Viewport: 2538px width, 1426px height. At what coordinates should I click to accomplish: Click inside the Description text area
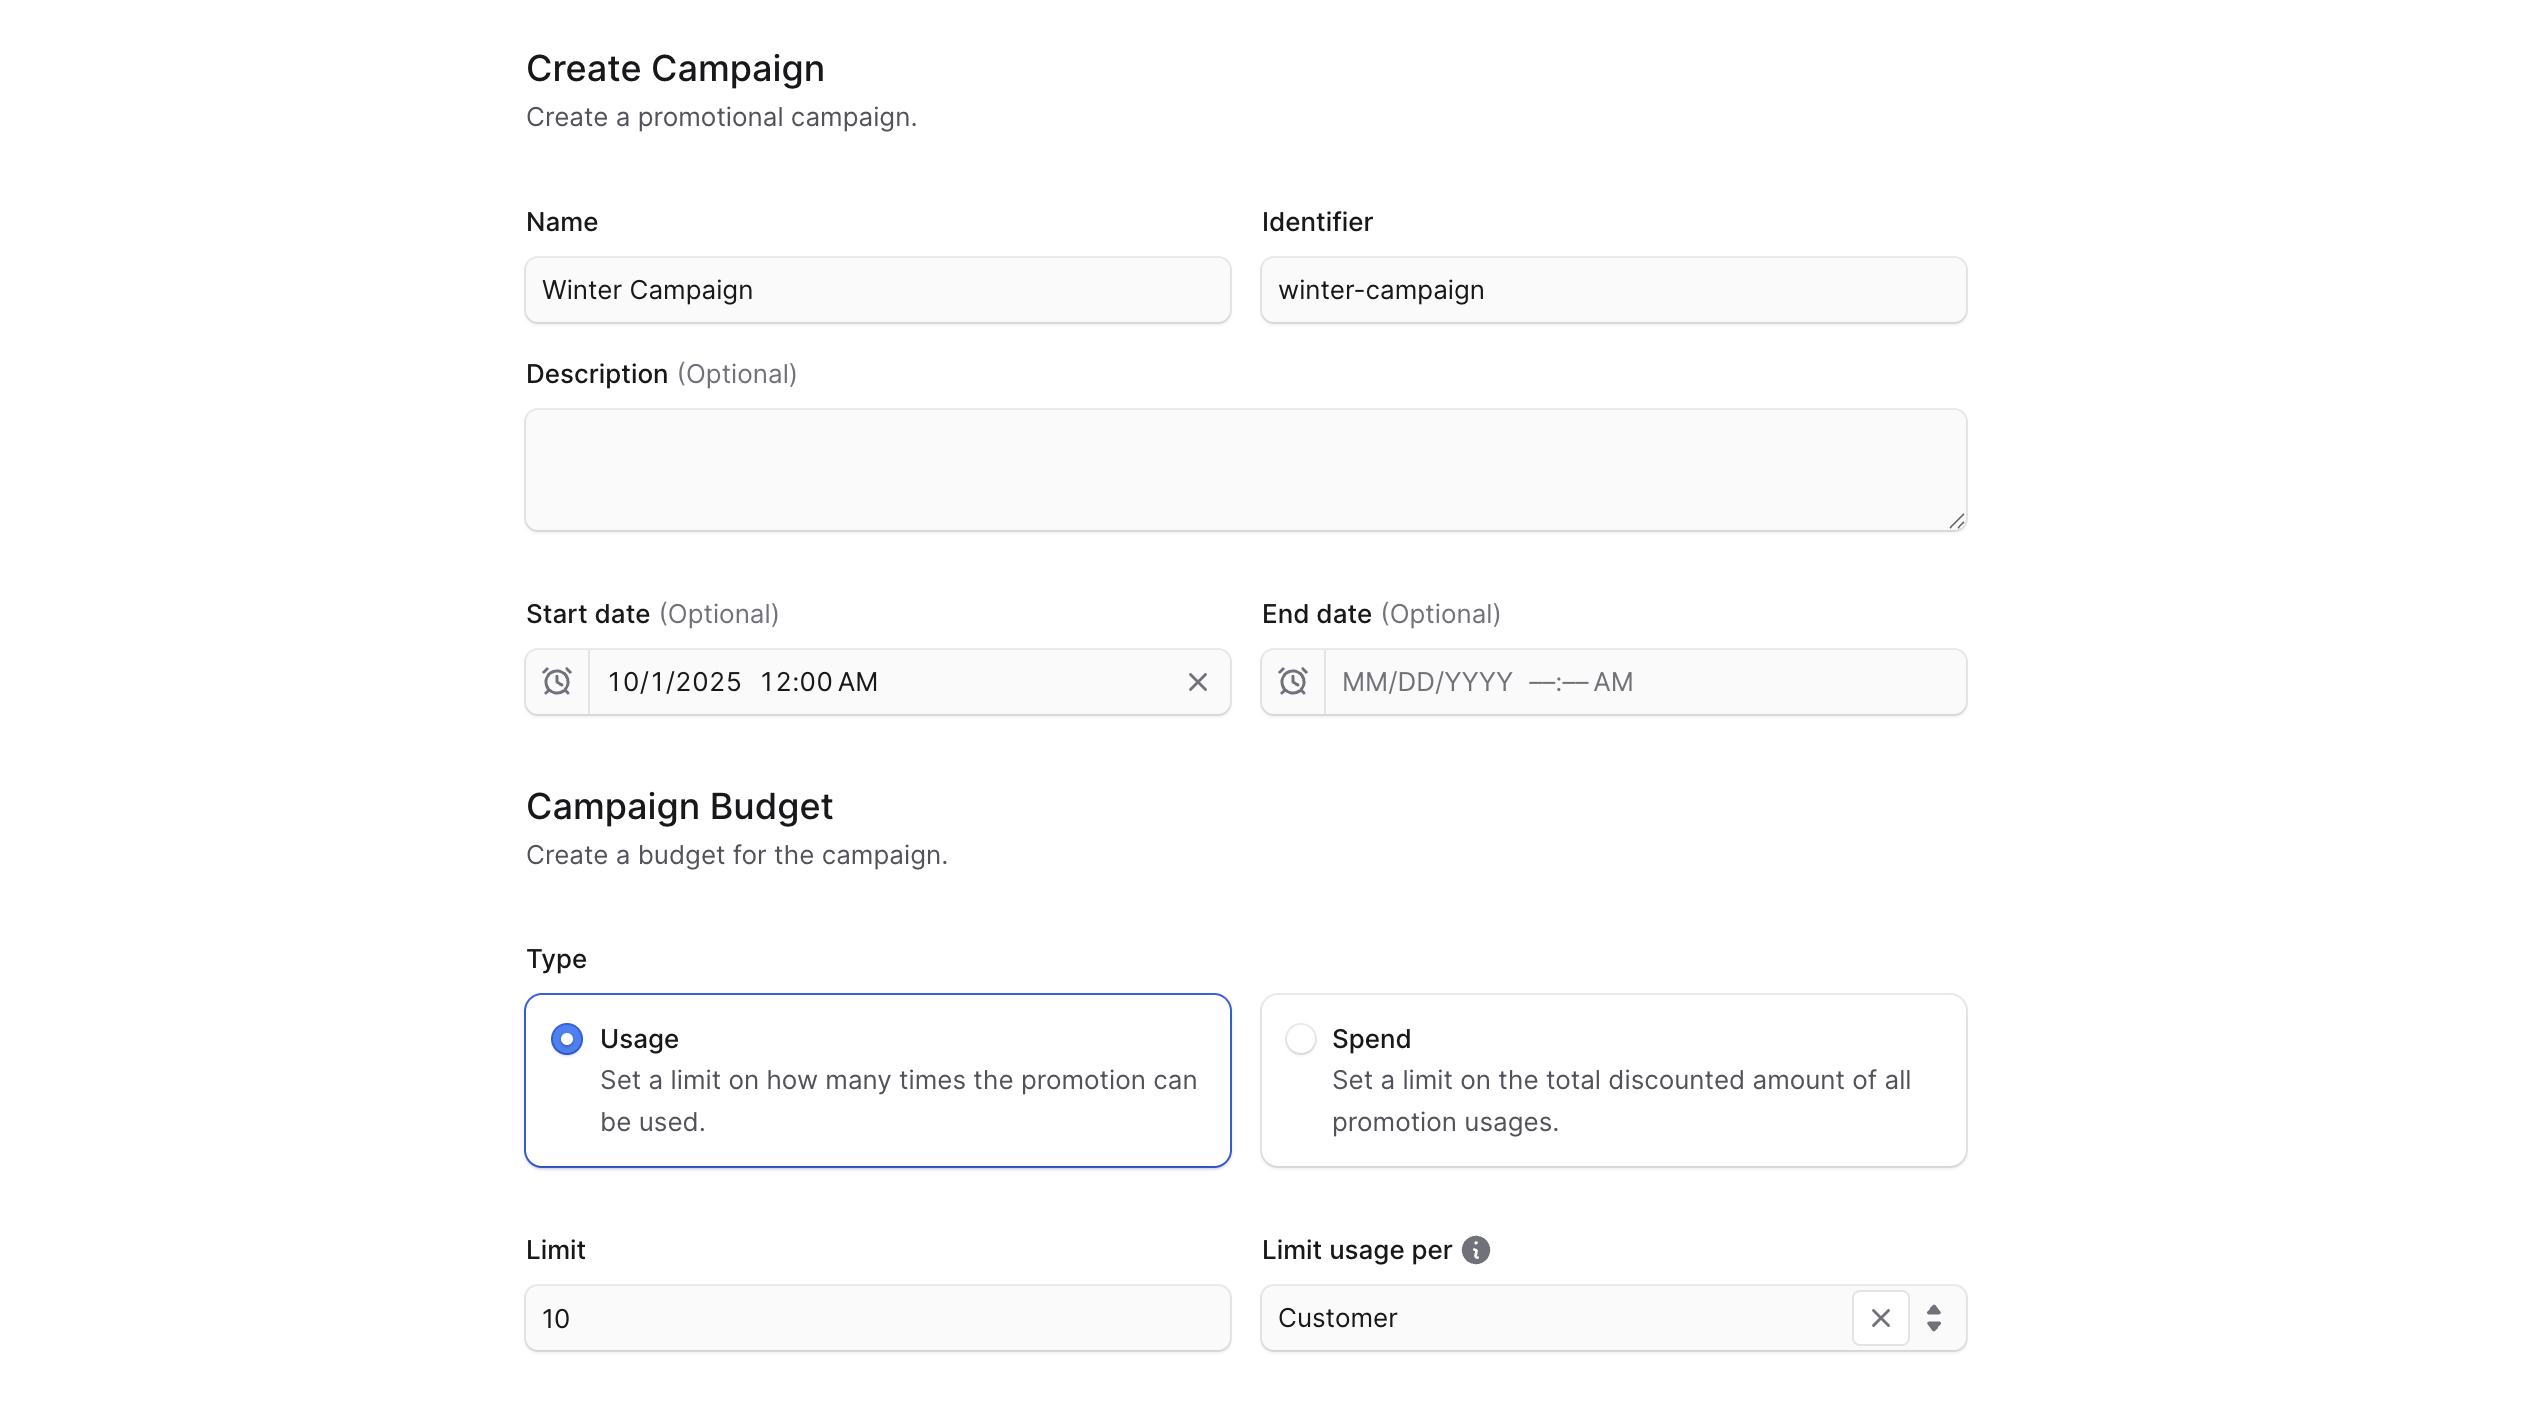tap(1244, 469)
